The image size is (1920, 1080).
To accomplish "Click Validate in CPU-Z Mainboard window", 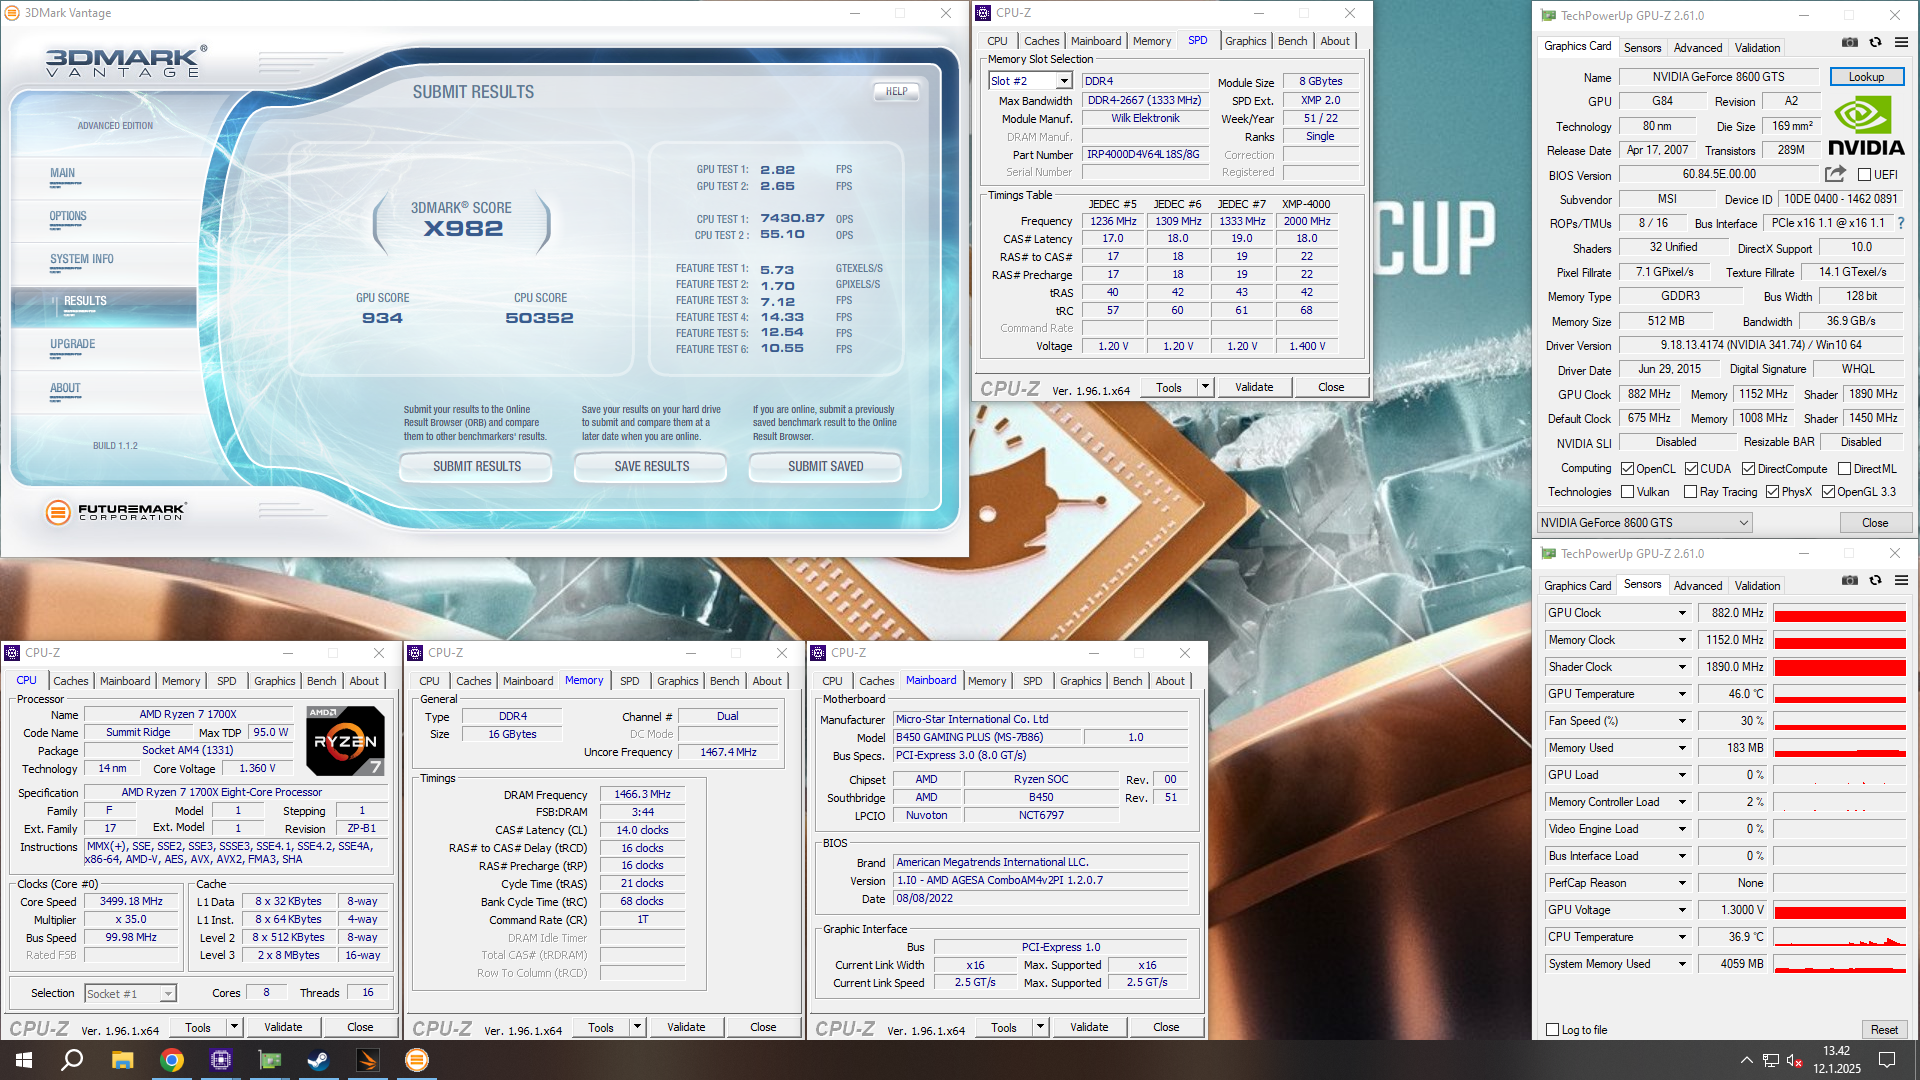I will click(1089, 1027).
